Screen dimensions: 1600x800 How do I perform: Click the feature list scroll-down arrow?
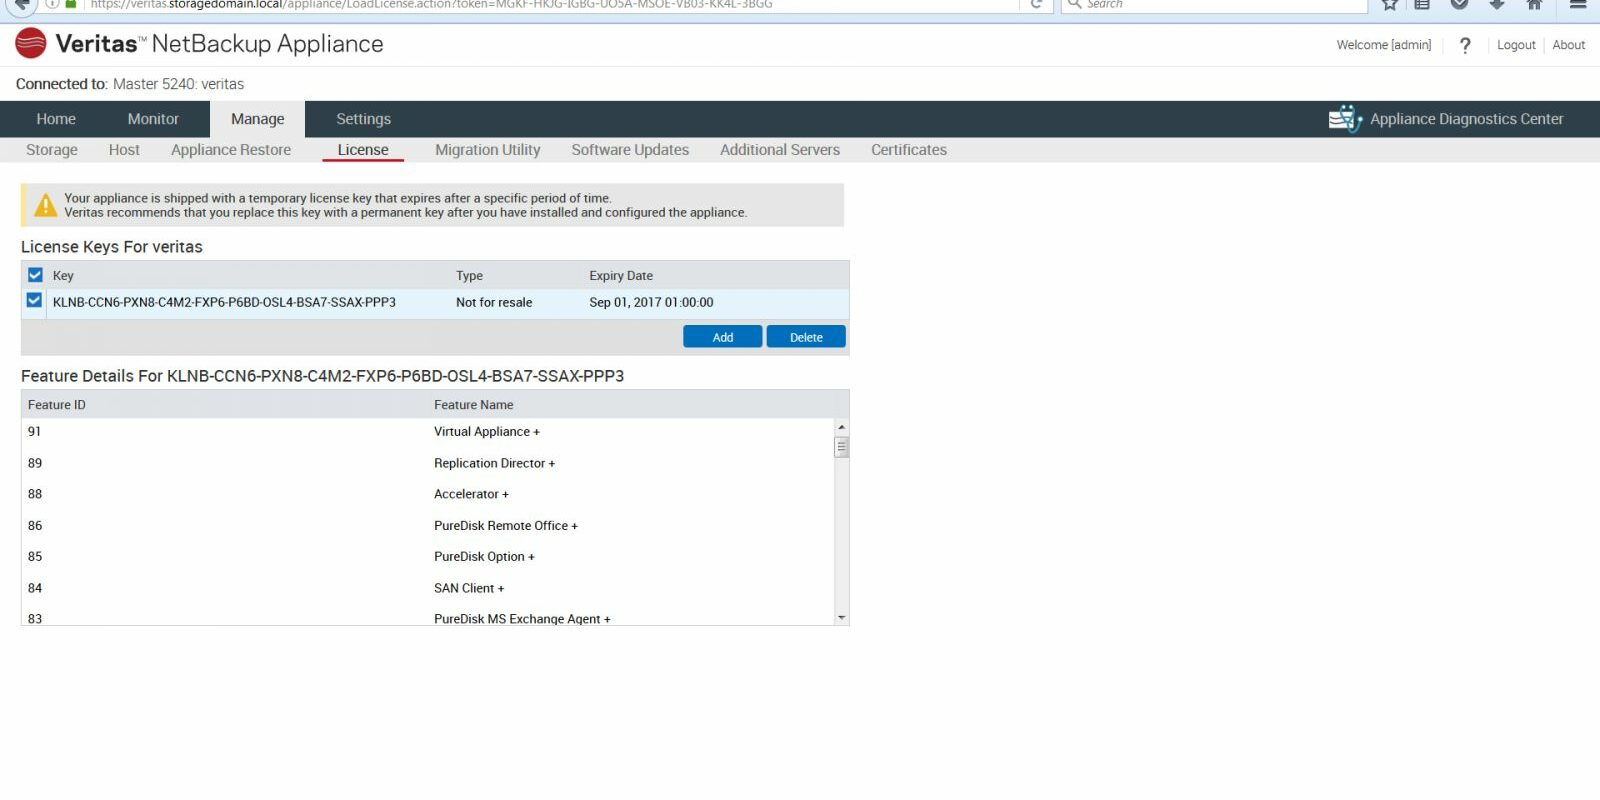841,618
